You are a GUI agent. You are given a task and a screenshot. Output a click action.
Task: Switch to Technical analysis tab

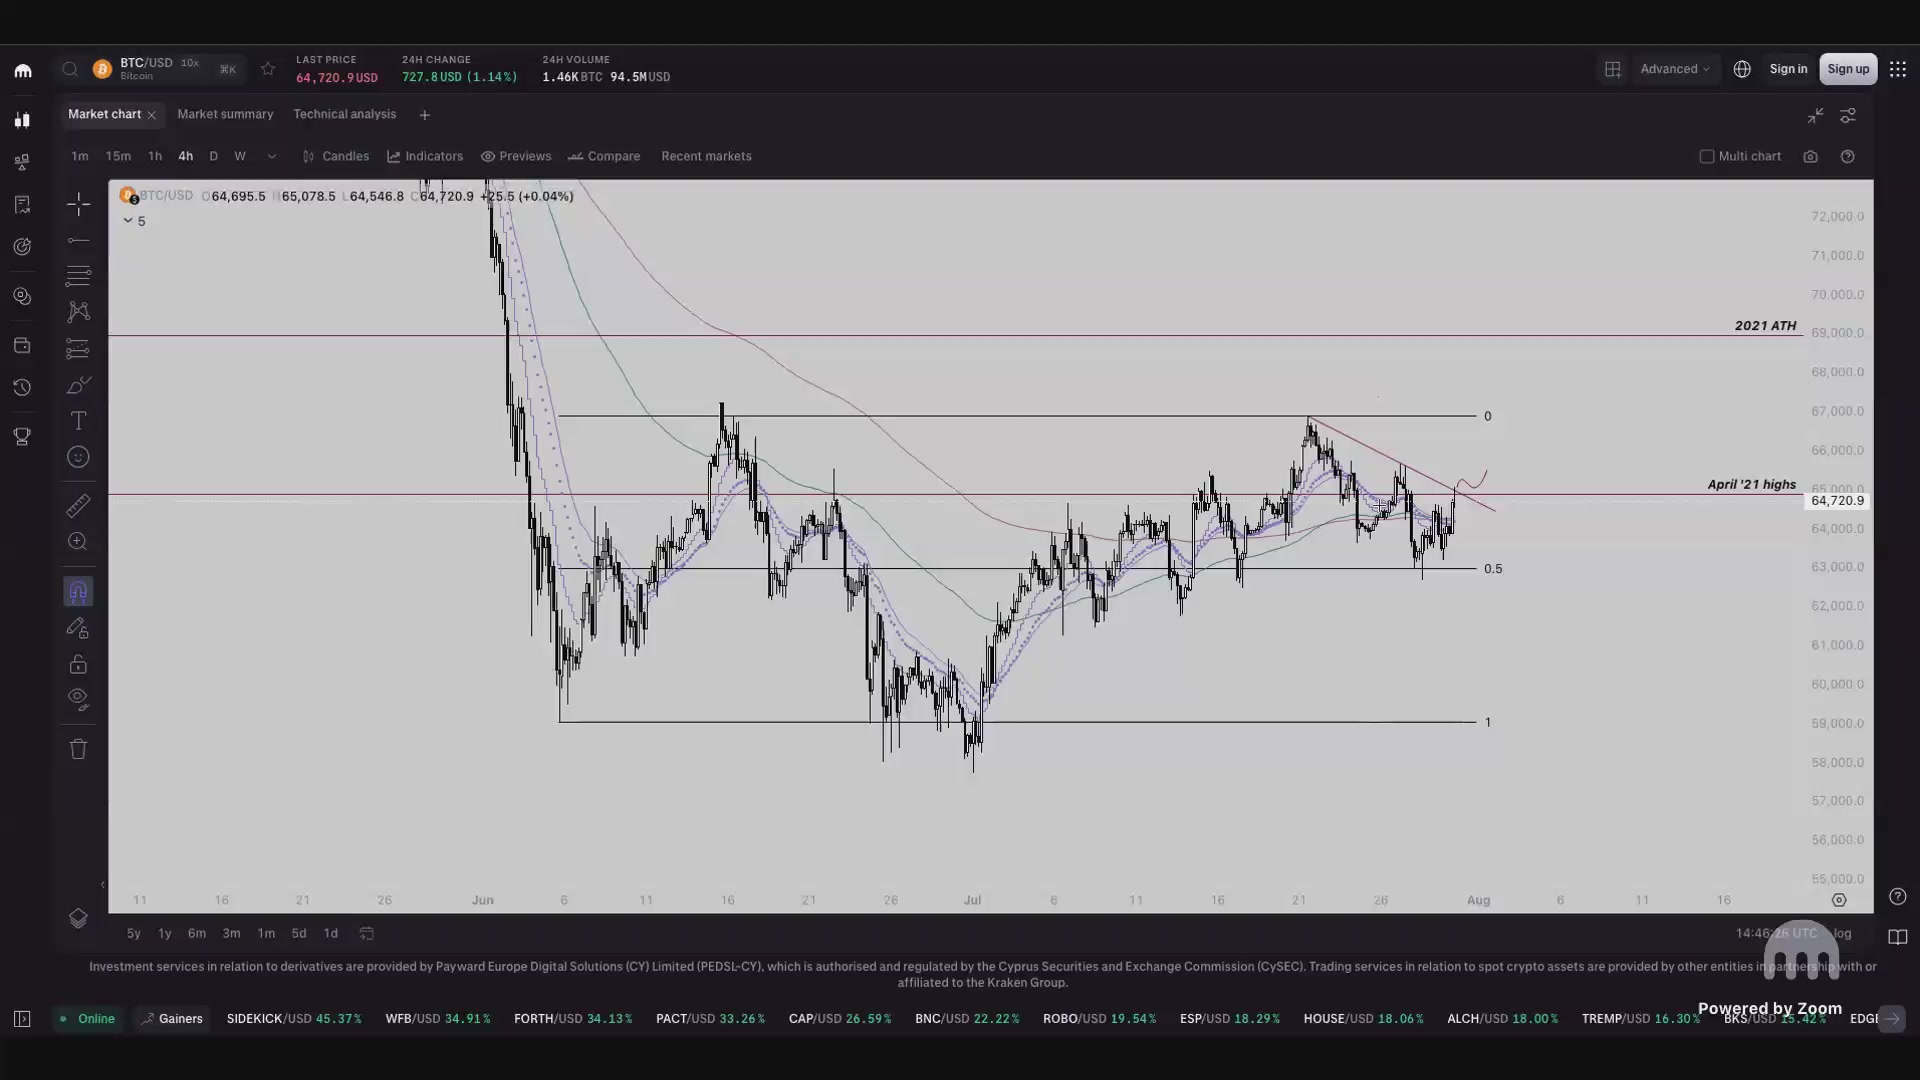click(x=344, y=114)
